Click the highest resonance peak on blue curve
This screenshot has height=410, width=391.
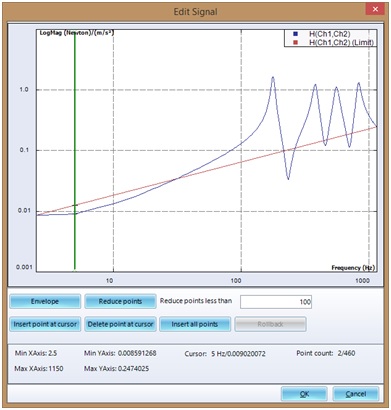(273, 78)
